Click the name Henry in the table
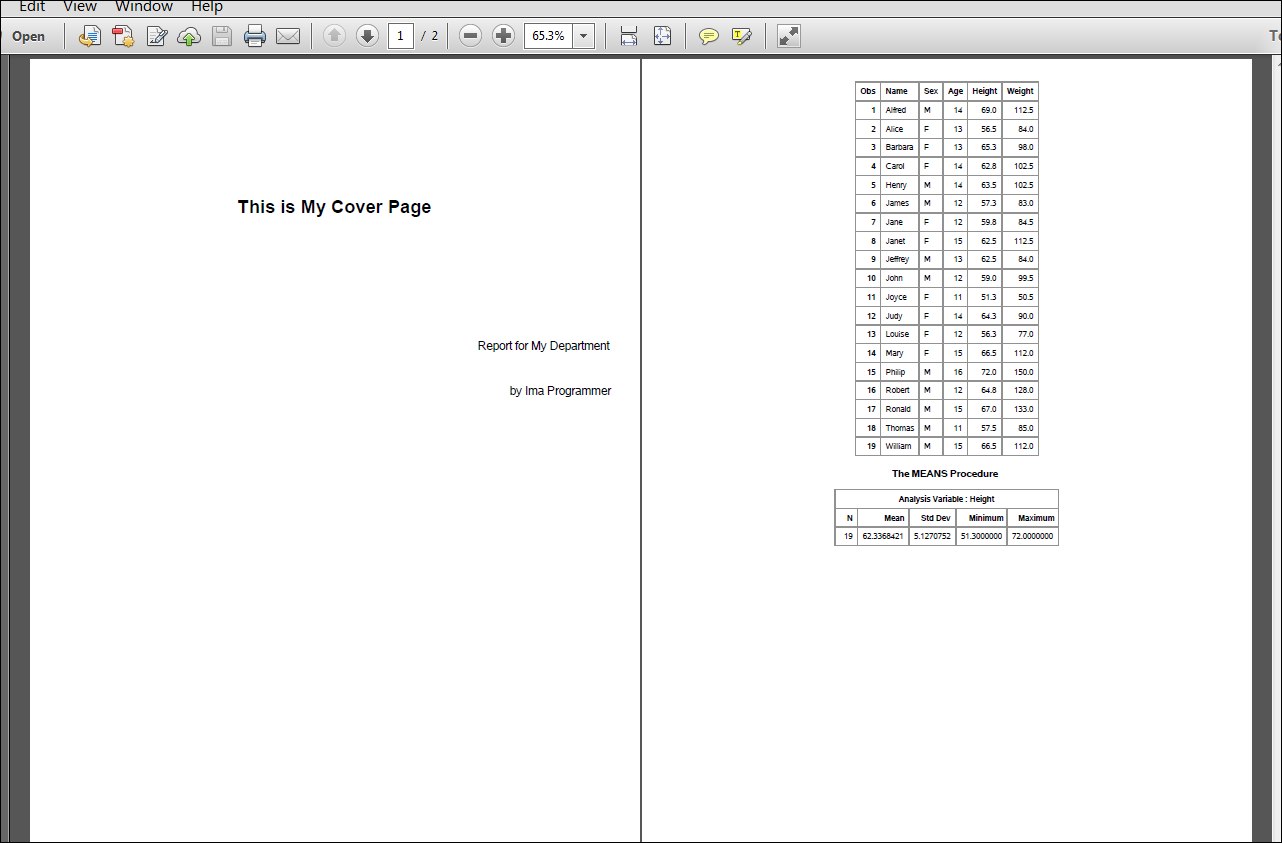 896,185
